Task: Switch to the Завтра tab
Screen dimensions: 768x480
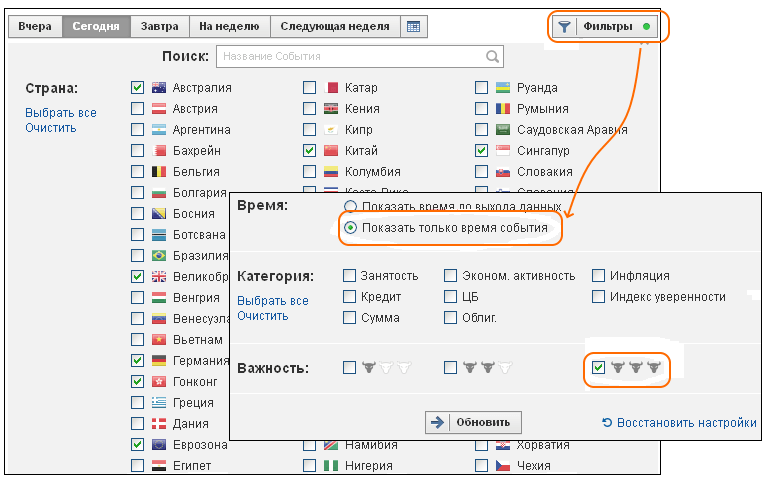Action: click(x=161, y=27)
